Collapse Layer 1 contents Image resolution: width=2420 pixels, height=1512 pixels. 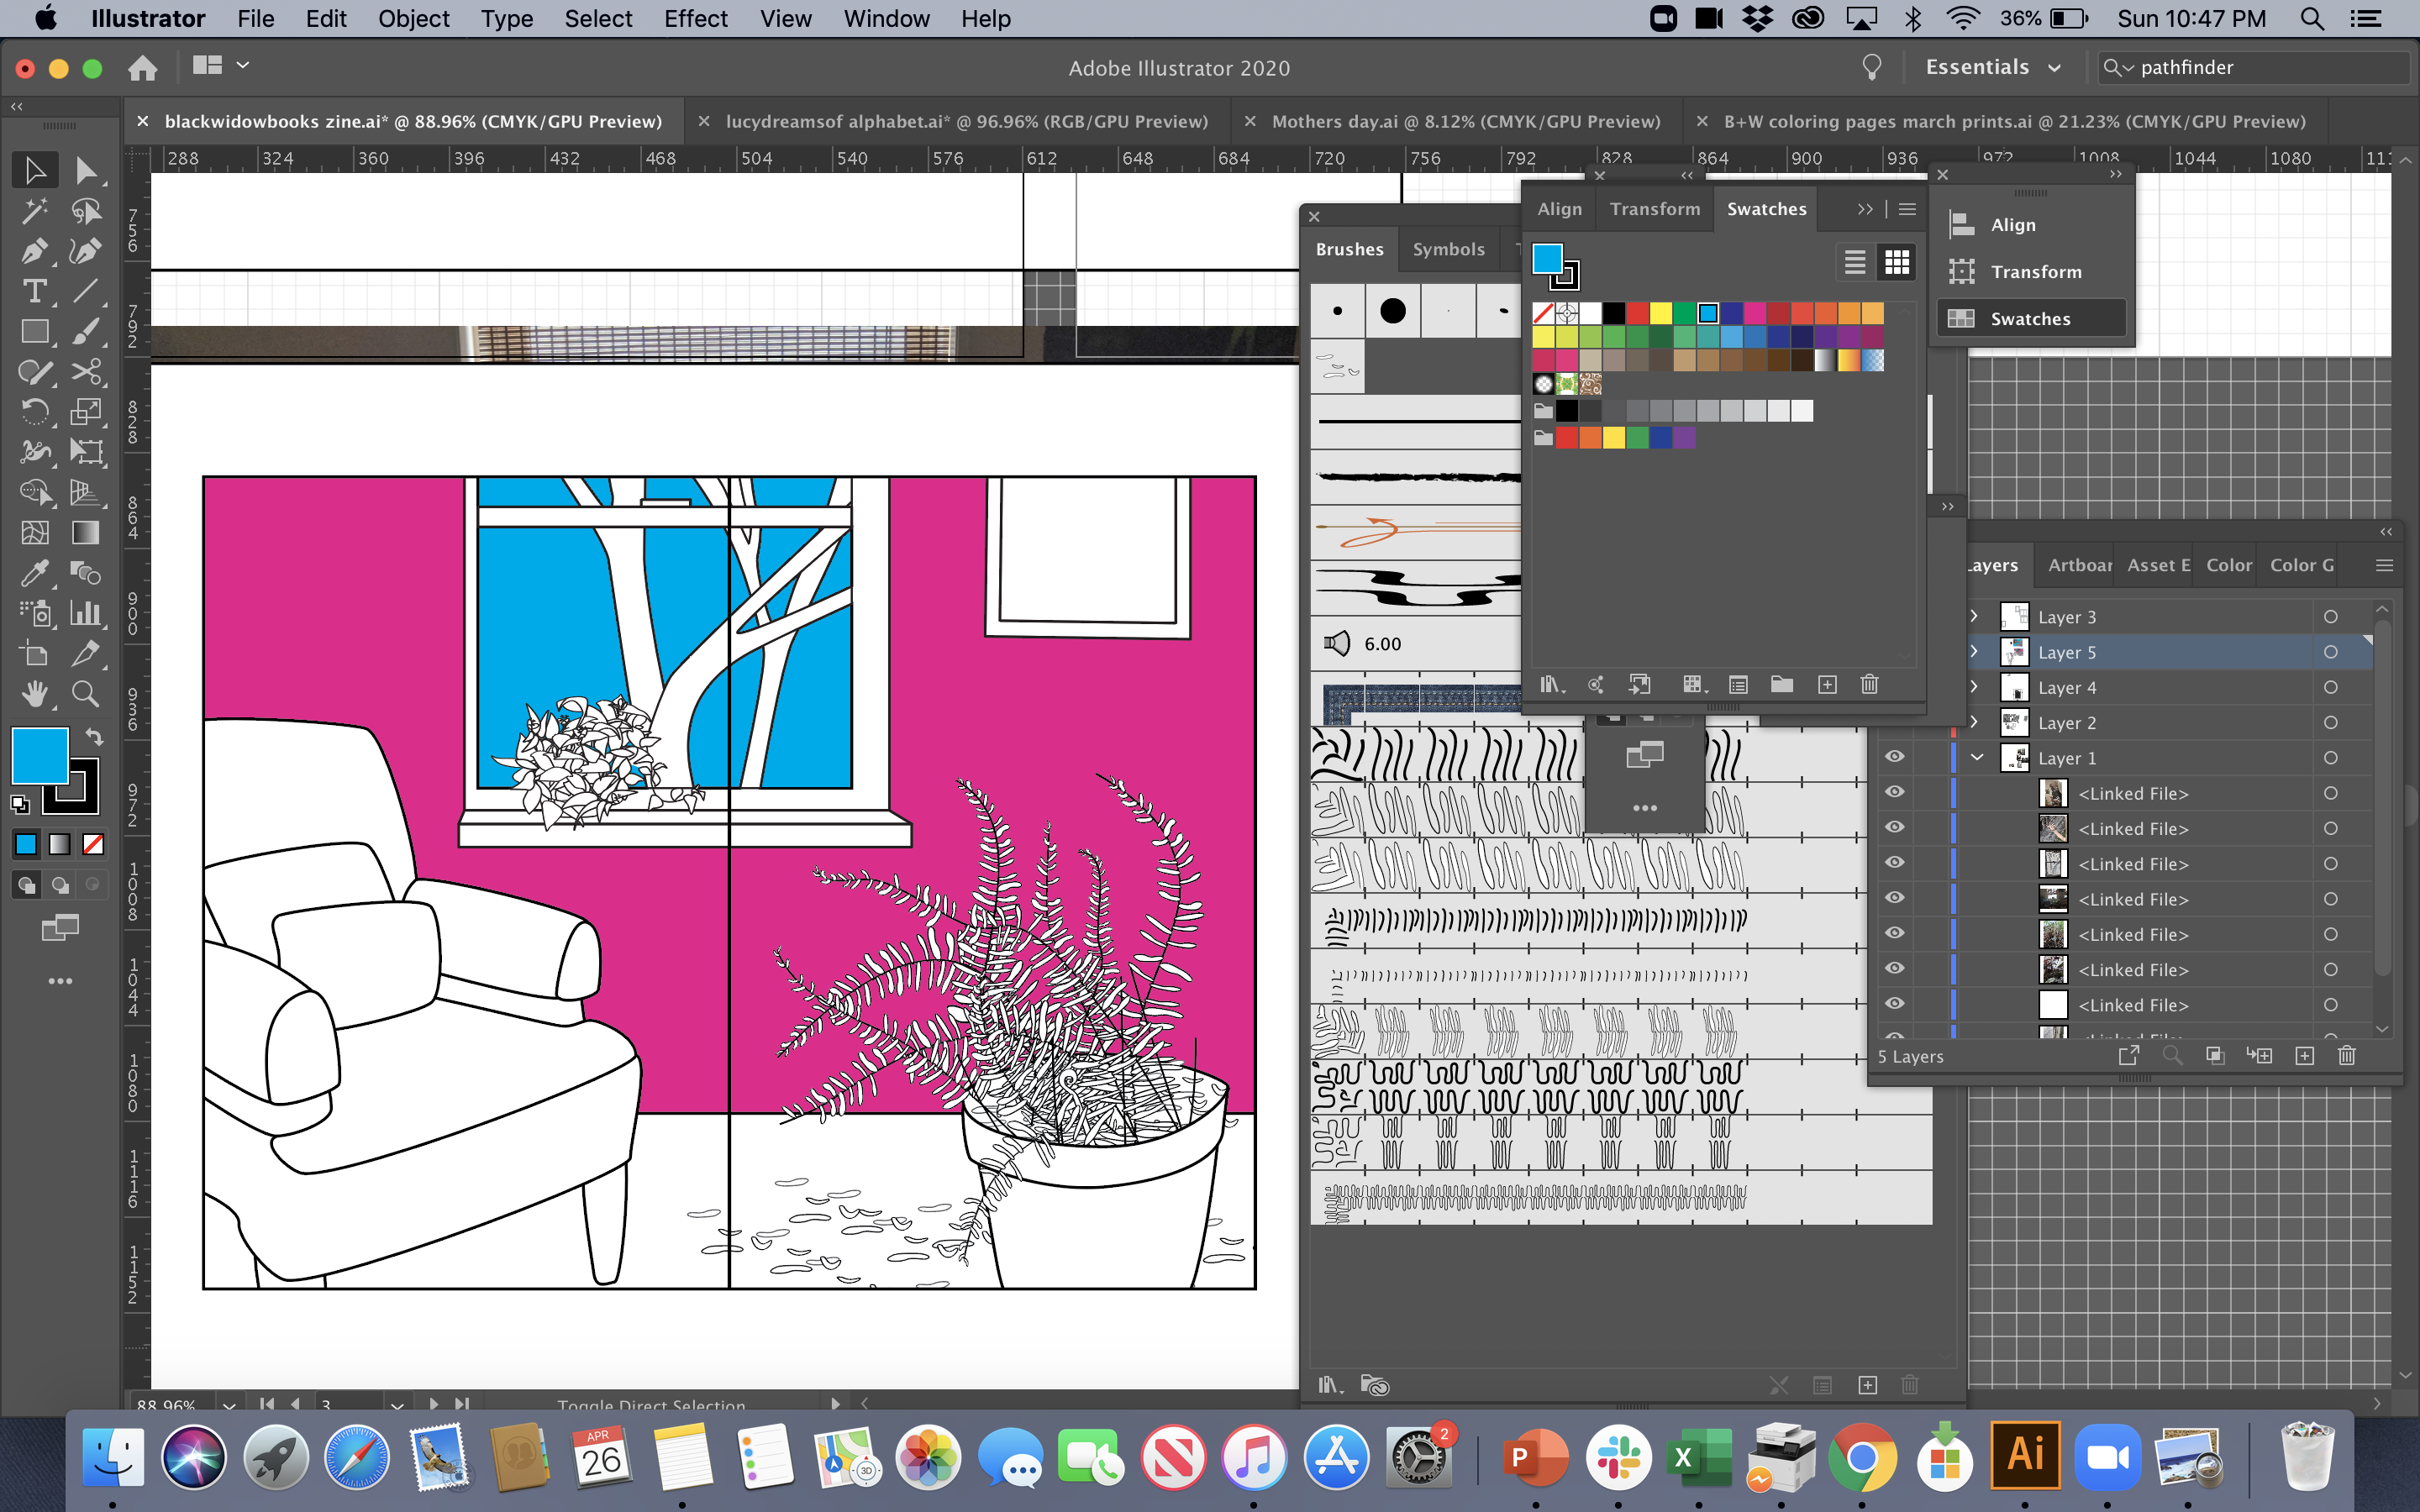1977,757
